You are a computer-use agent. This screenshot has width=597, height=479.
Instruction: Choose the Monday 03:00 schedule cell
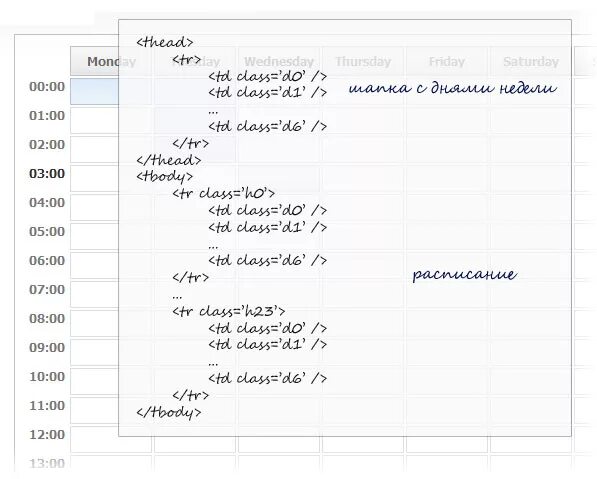(x=111, y=178)
